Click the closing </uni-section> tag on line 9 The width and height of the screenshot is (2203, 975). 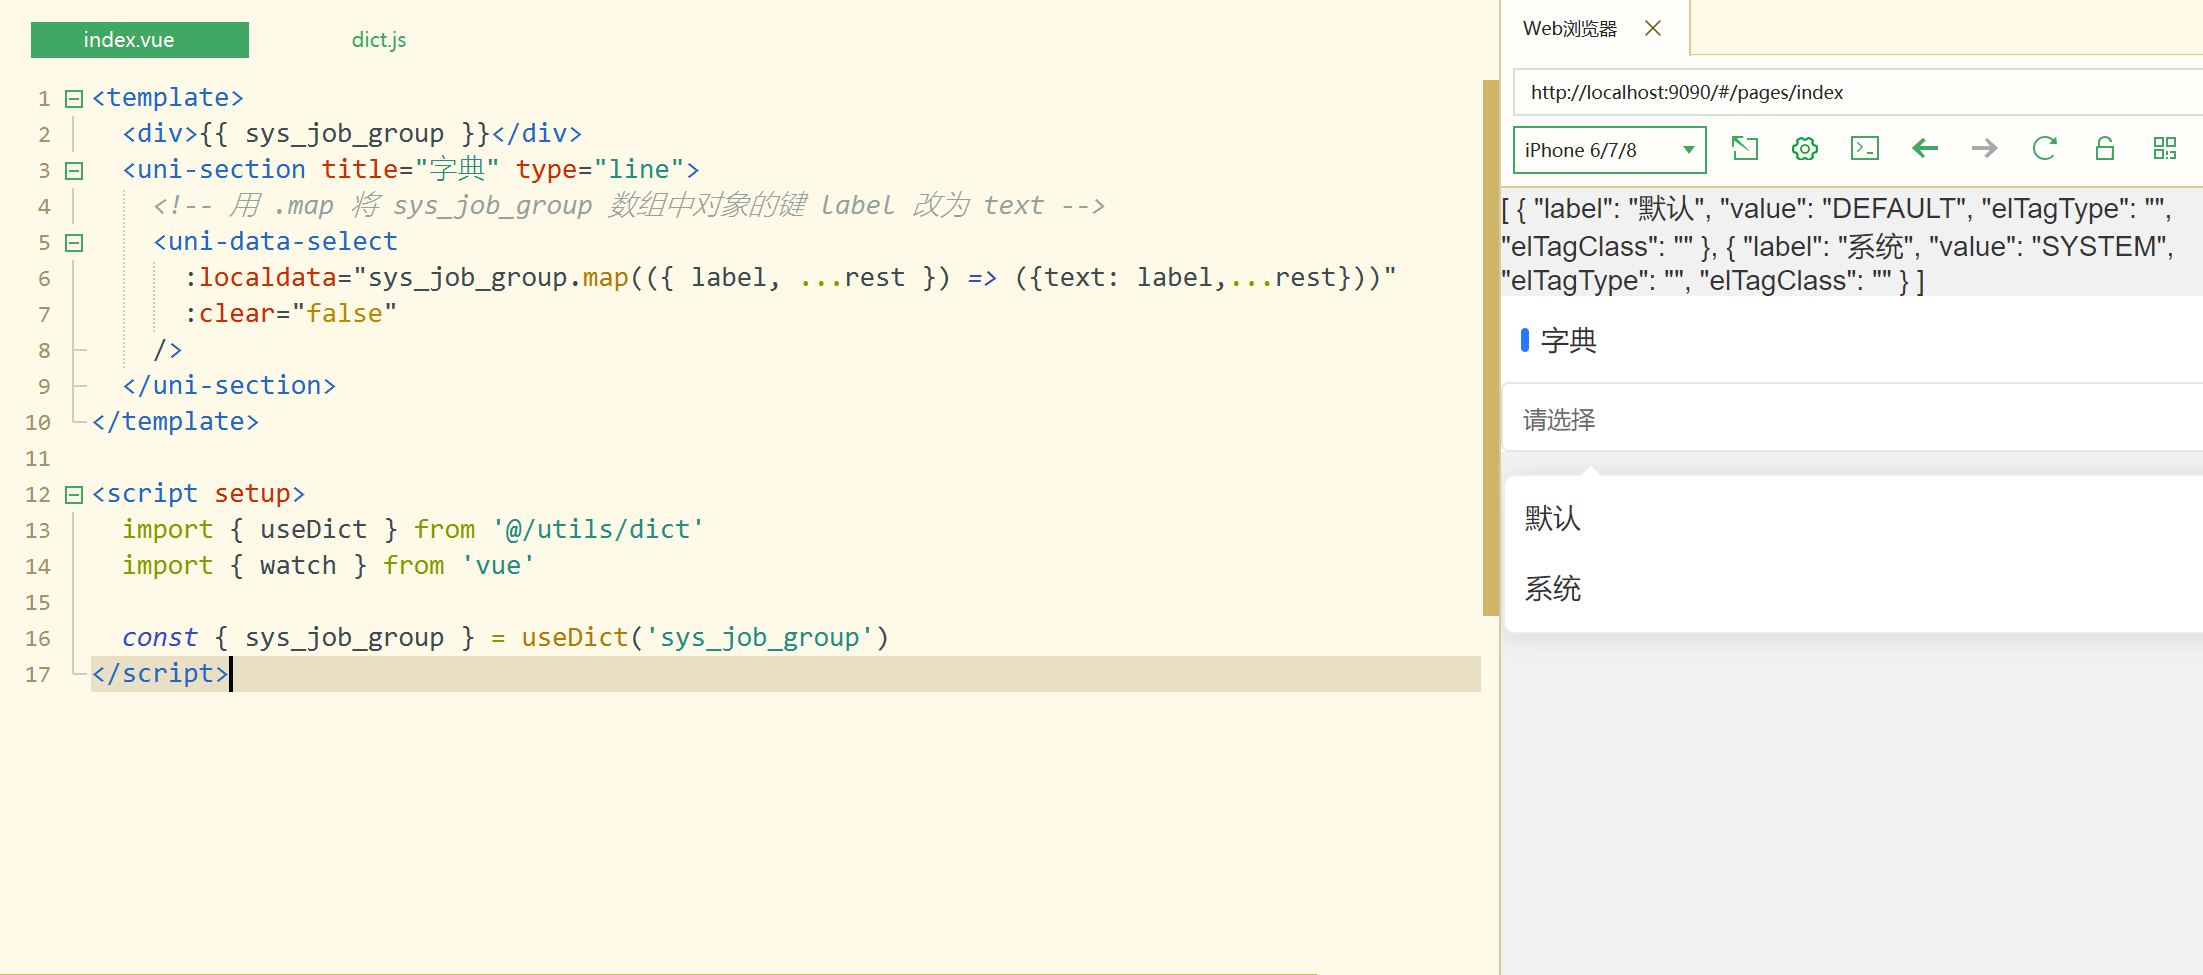point(229,385)
